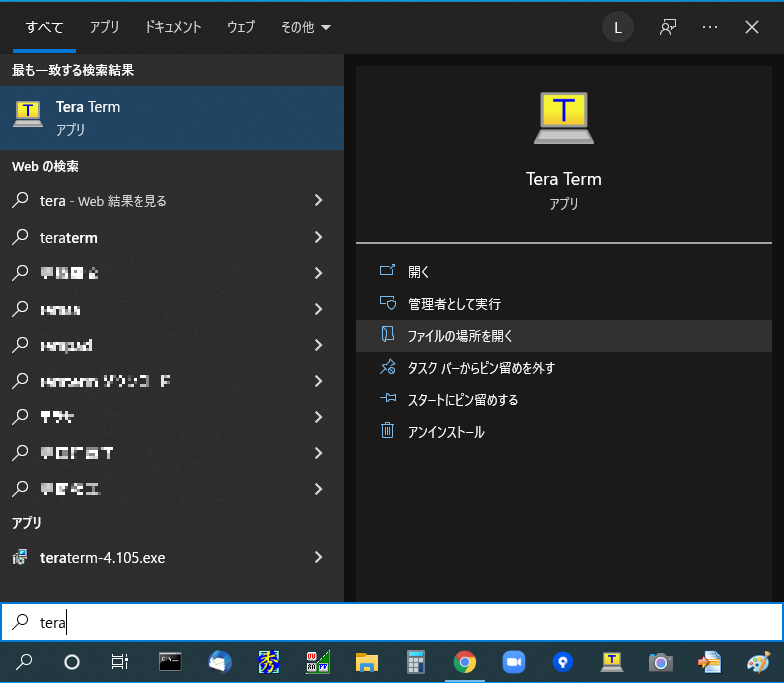Viewport: 784px width, 683px height.
Task: Expand arrow for teraterm-4.105.exe
Action: pos(318,557)
